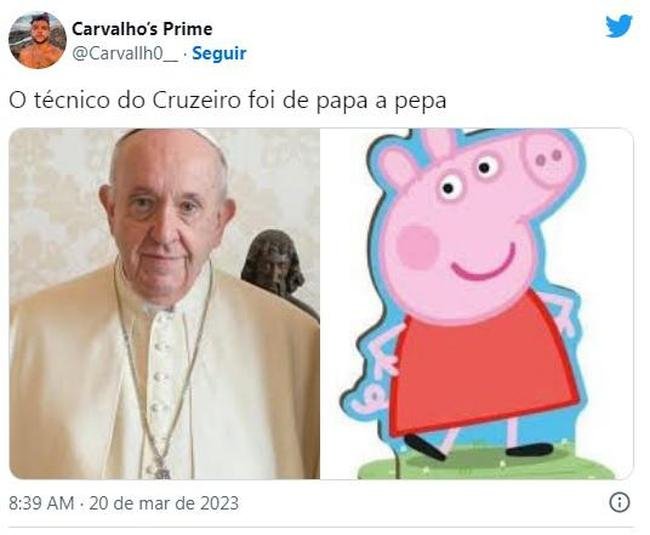Click the Seguir follow link
The width and height of the screenshot is (650, 535).
coord(219,53)
